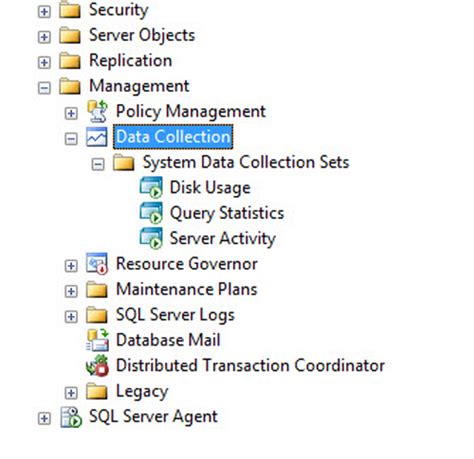The height and width of the screenshot is (459, 474).
Task: Click the Distributed Transaction Coordinator icon
Action: coord(97,366)
